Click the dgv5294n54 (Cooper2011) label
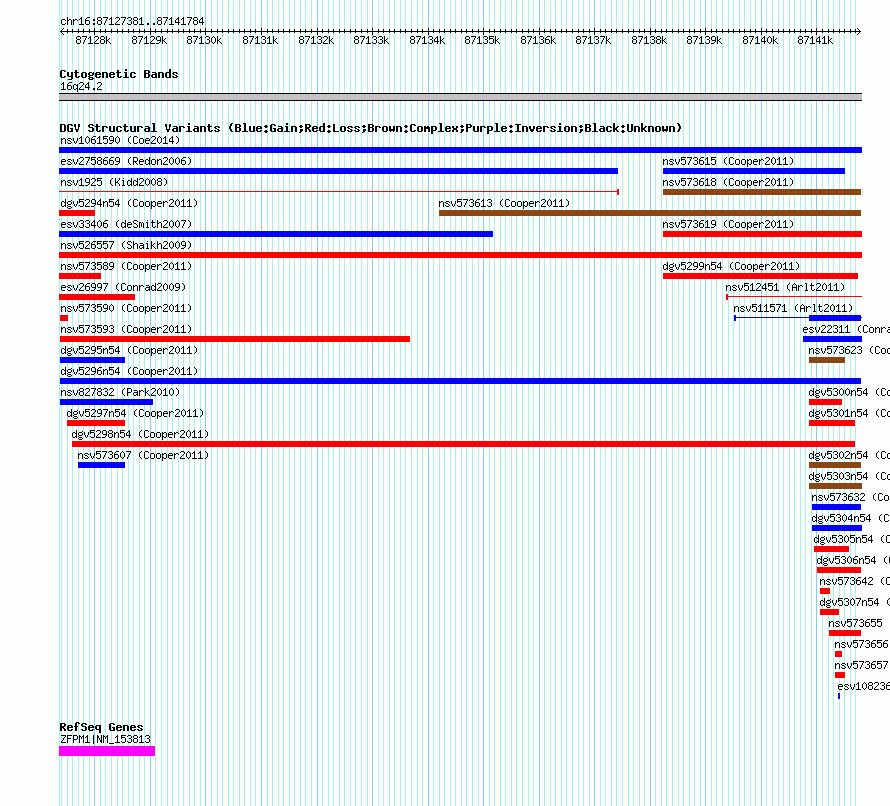890x806 pixels. coord(129,203)
